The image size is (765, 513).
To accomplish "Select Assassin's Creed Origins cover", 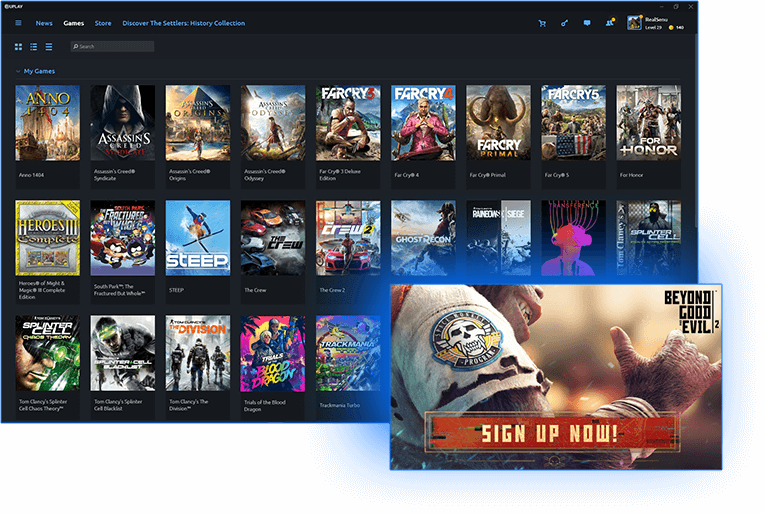I will point(200,124).
